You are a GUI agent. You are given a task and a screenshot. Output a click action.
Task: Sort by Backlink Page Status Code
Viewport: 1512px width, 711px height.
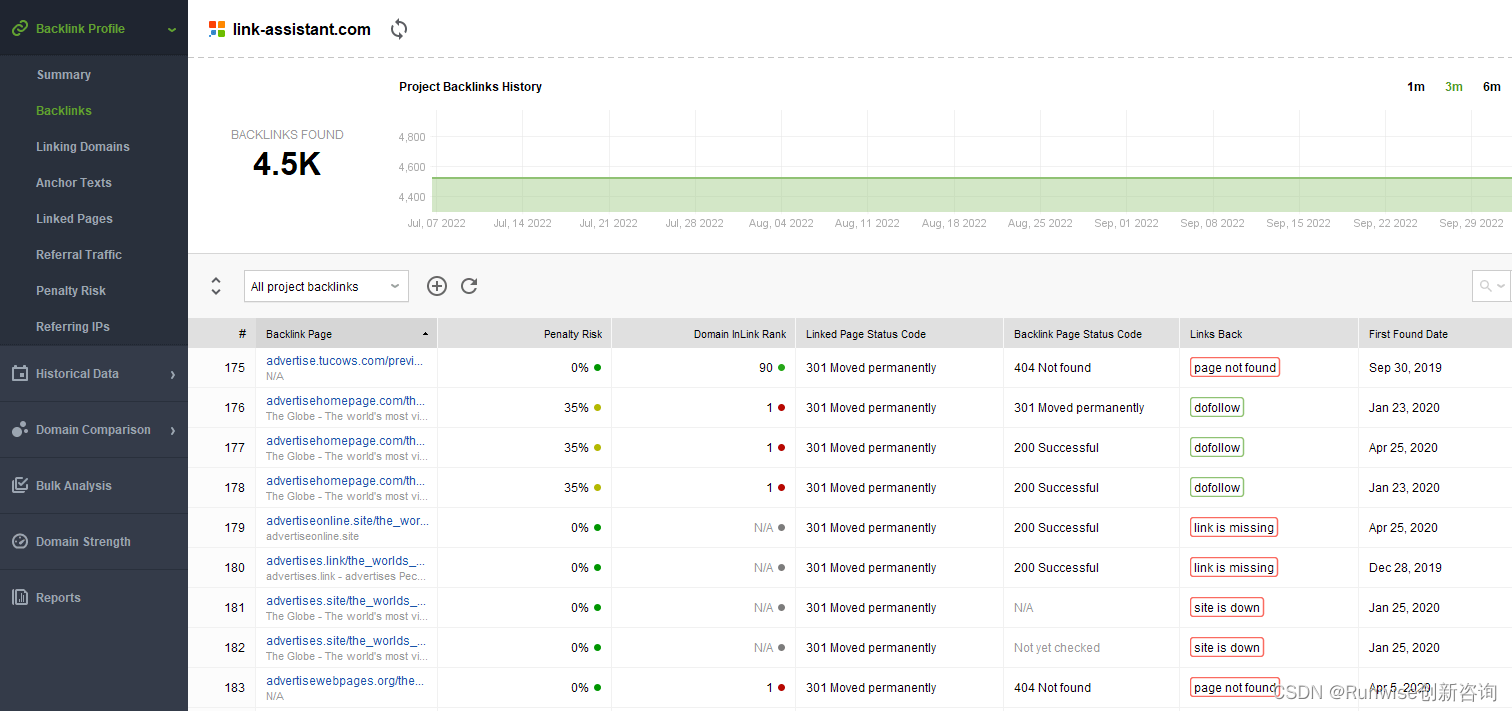[1091, 334]
